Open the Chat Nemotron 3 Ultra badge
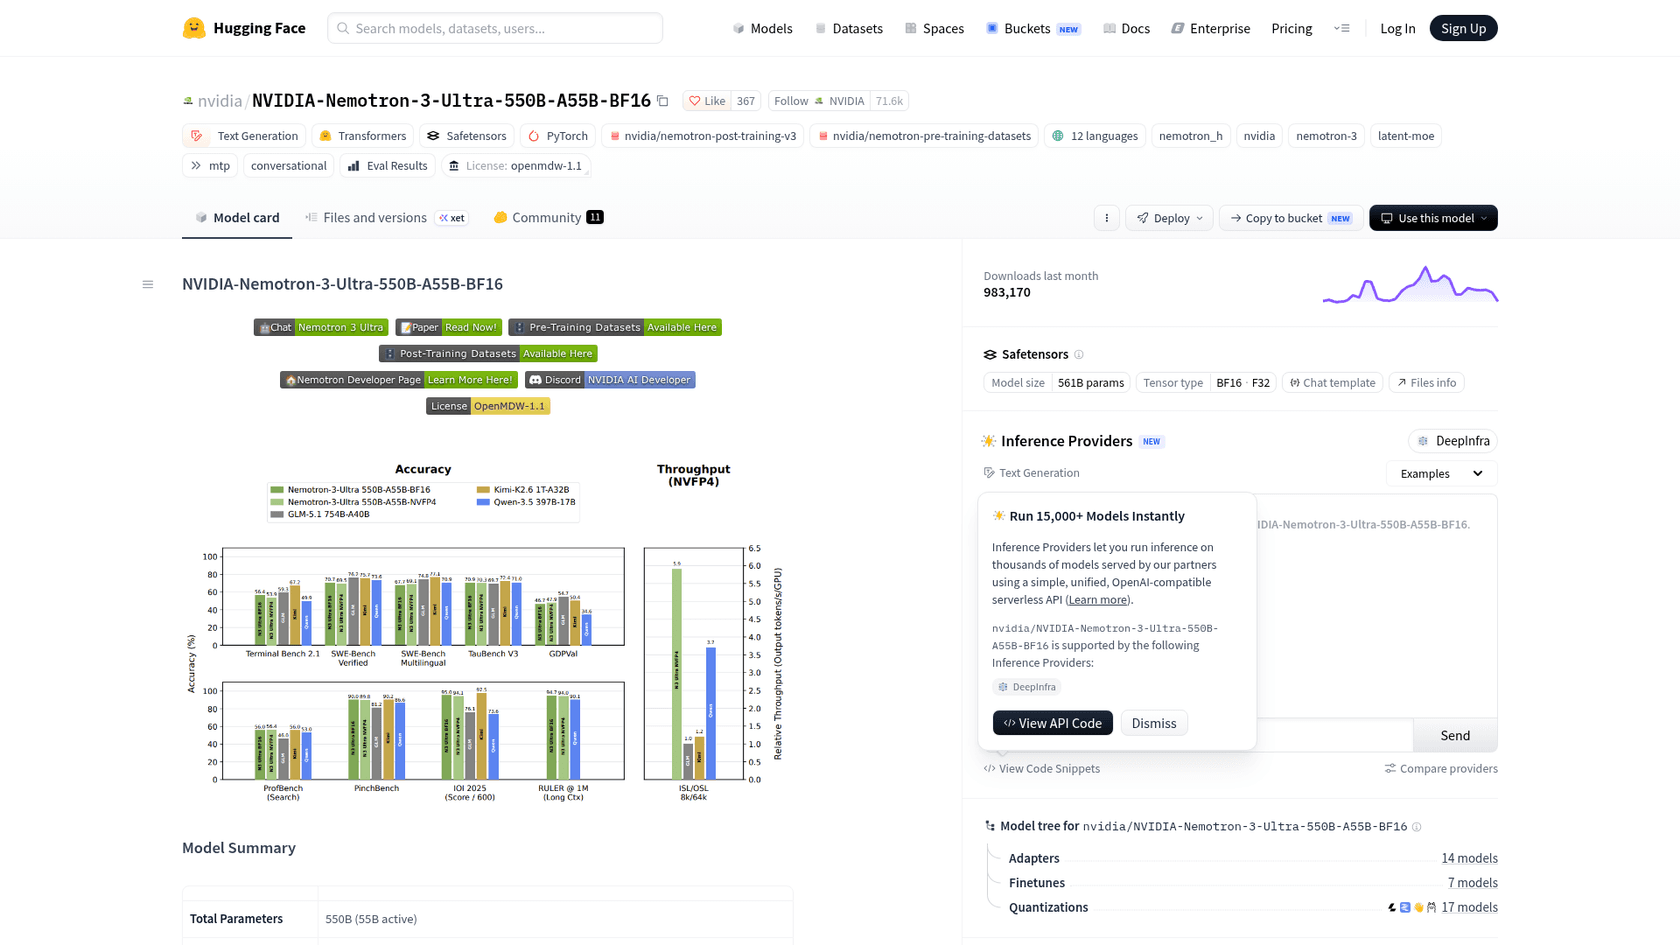Screen dimensions: 1680x945 [x=321, y=327]
